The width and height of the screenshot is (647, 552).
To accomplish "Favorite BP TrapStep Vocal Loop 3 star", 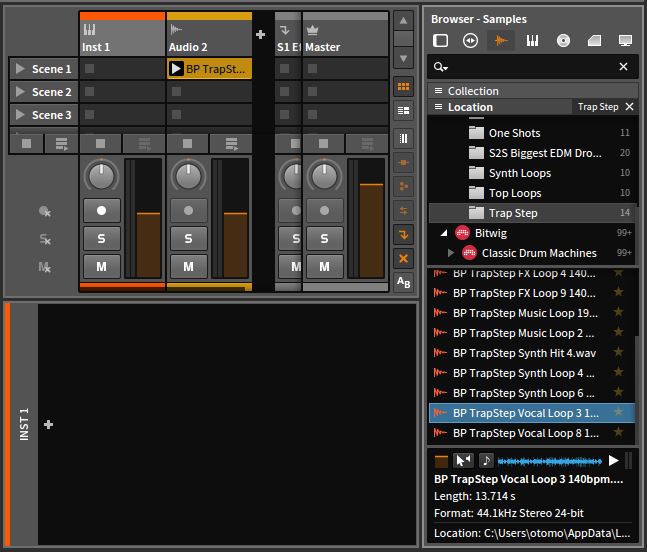I will coord(618,412).
